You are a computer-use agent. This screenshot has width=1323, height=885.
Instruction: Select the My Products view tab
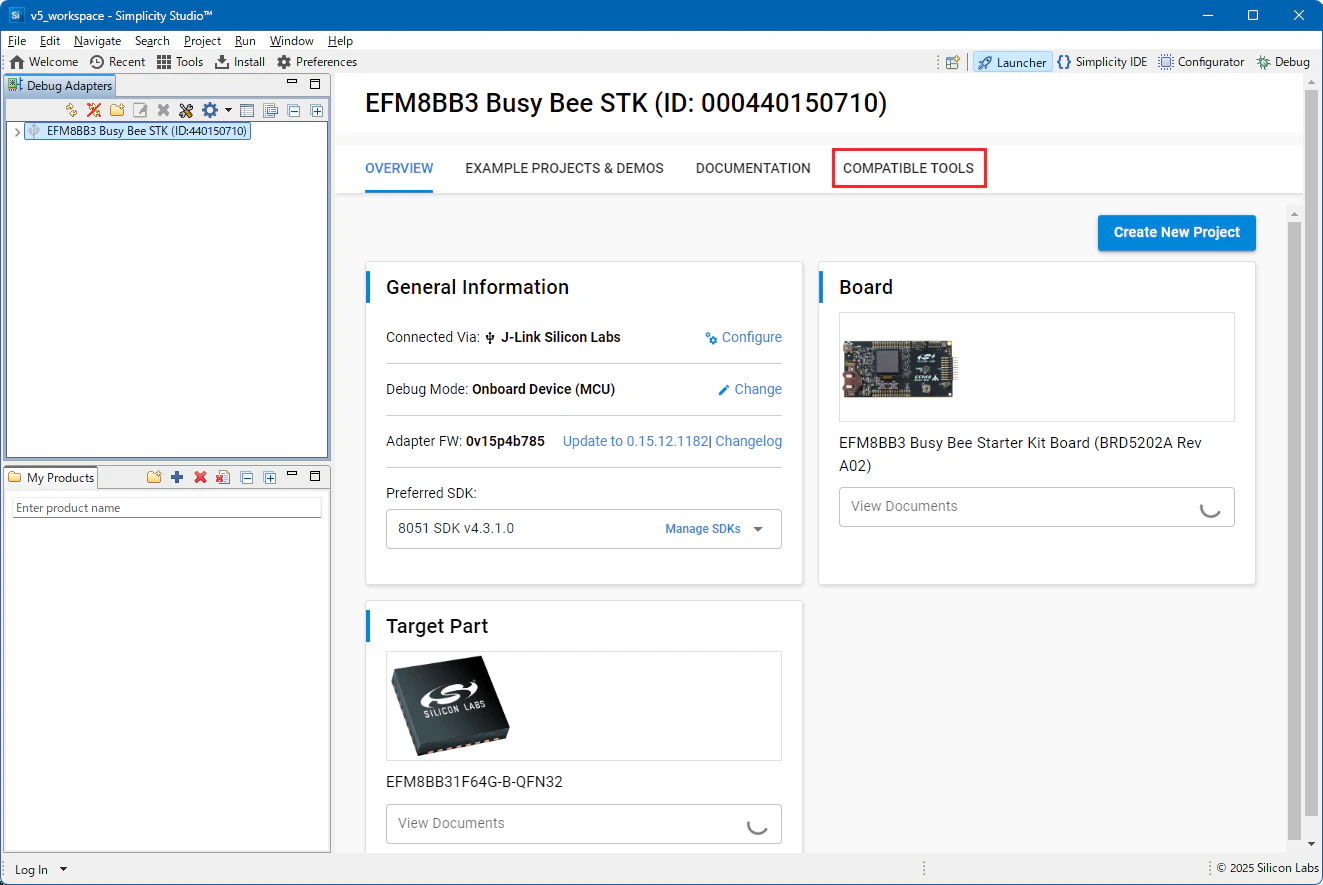tap(51, 477)
